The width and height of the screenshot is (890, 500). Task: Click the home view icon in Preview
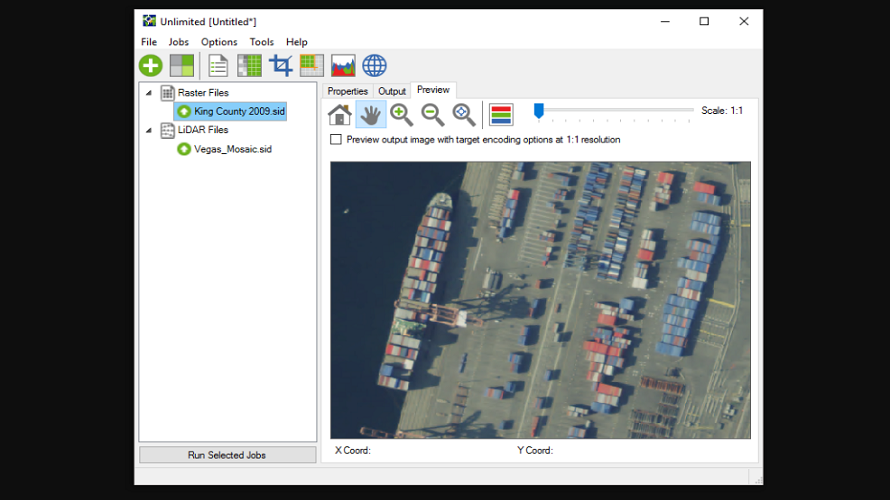(340, 115)
